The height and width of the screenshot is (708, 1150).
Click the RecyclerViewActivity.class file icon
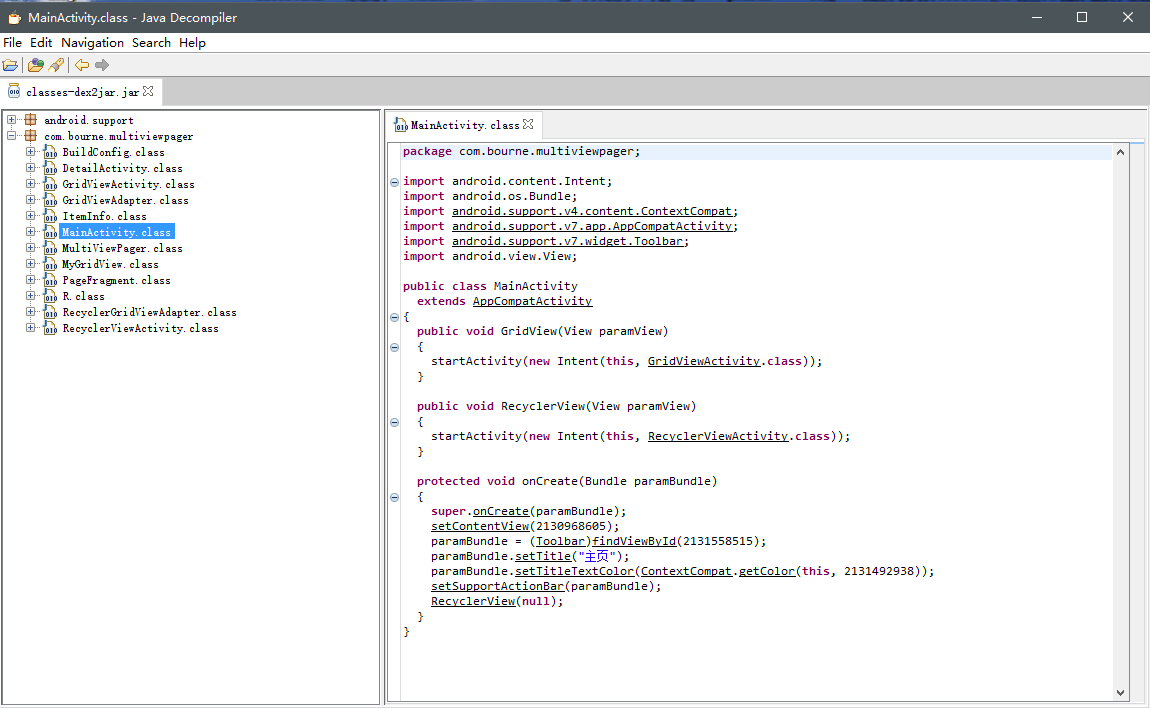50,329
